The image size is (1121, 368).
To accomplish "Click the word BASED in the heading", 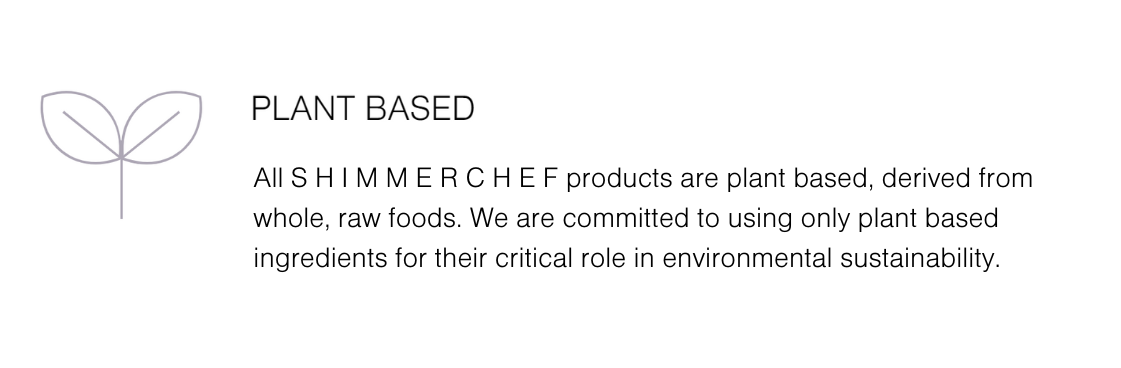I will 420,109.
